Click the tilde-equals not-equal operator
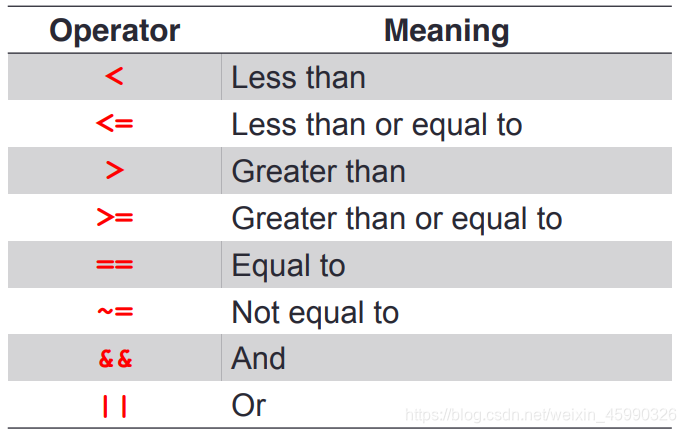686x433 pixels. [x=115, y=311]
